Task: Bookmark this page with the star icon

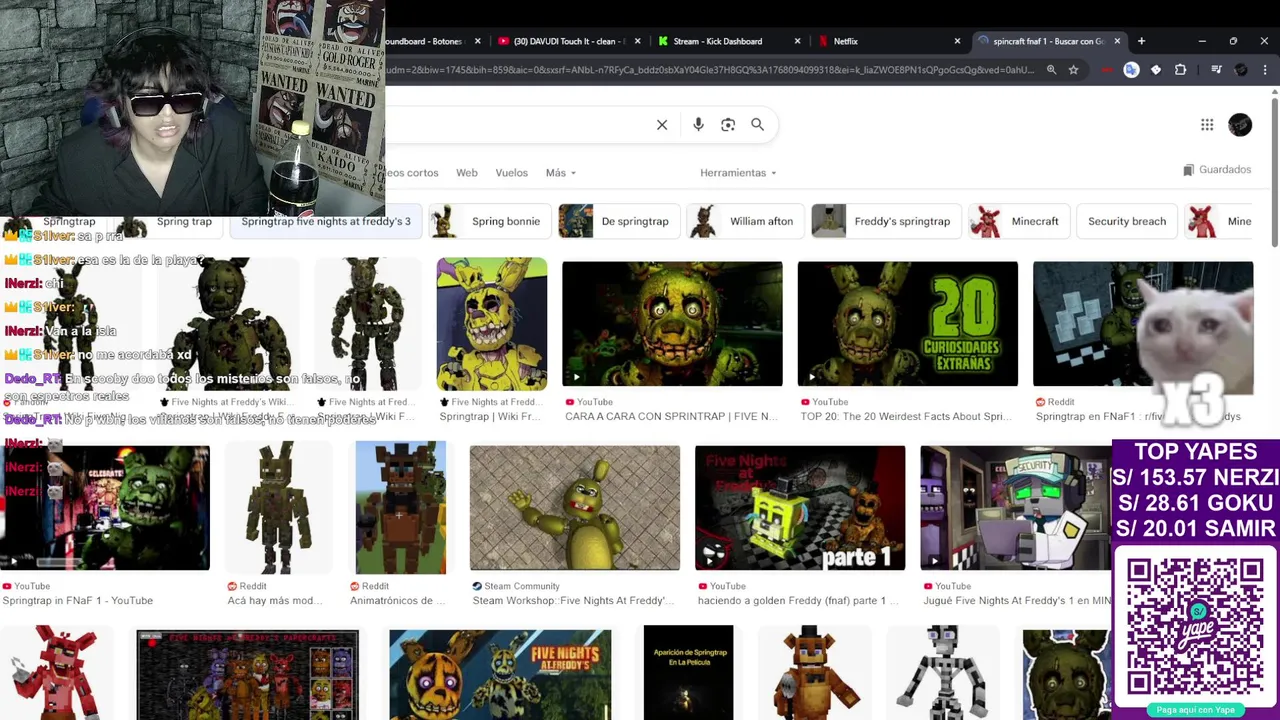Action: pos(1073,70)
